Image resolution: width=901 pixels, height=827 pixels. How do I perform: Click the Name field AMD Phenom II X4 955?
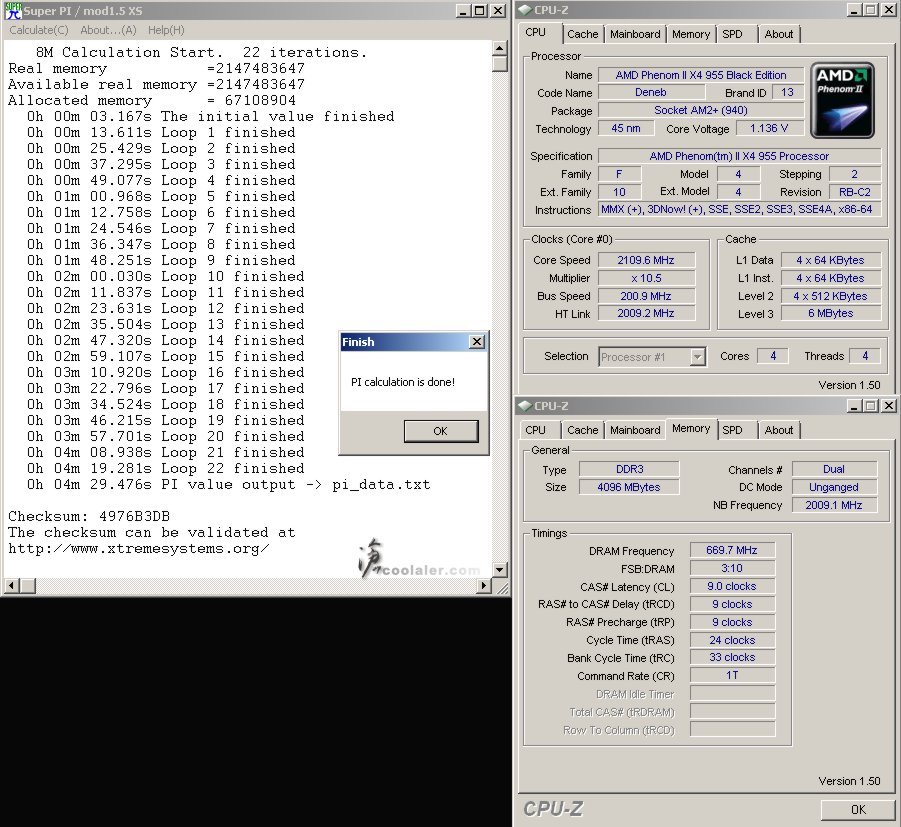pyautogui.click(x=700, y=75)
